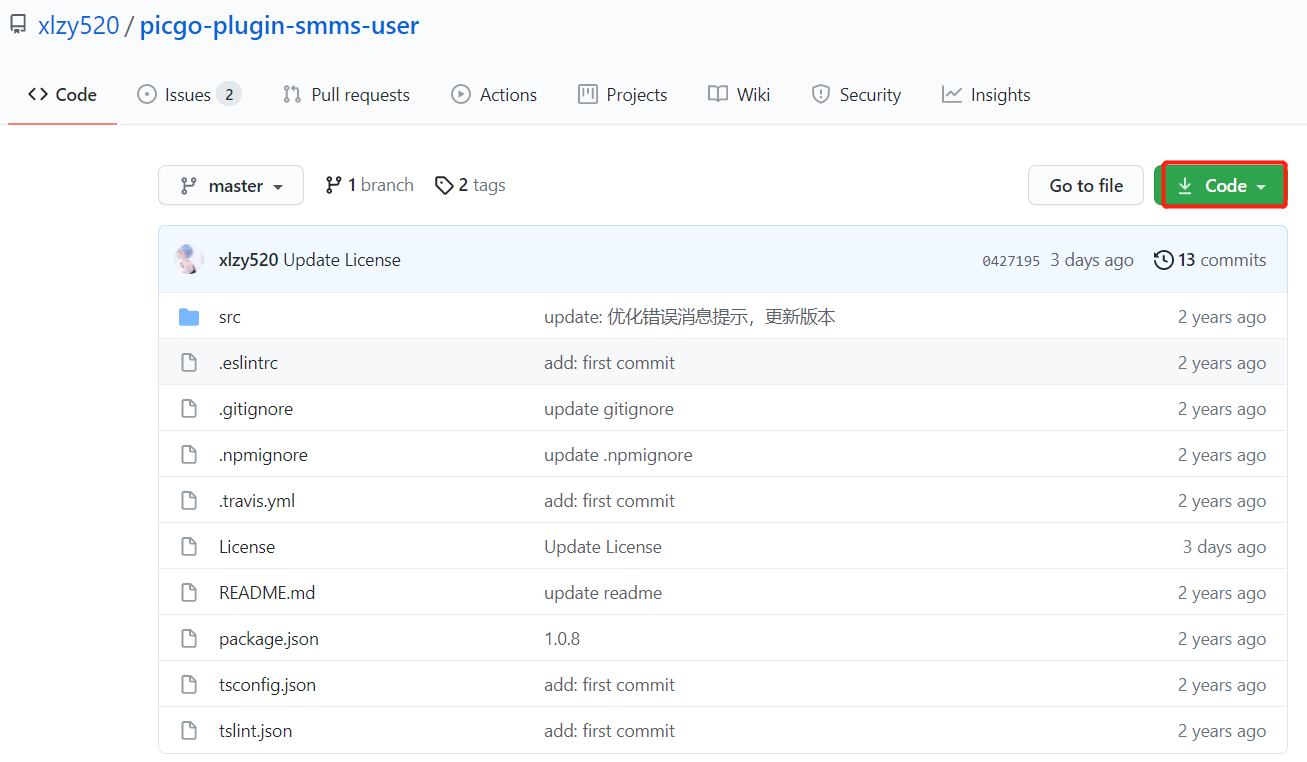Viewport: 1307px width, 762px height.
Task: Open Update License message in License row
Action: [603, 547]
